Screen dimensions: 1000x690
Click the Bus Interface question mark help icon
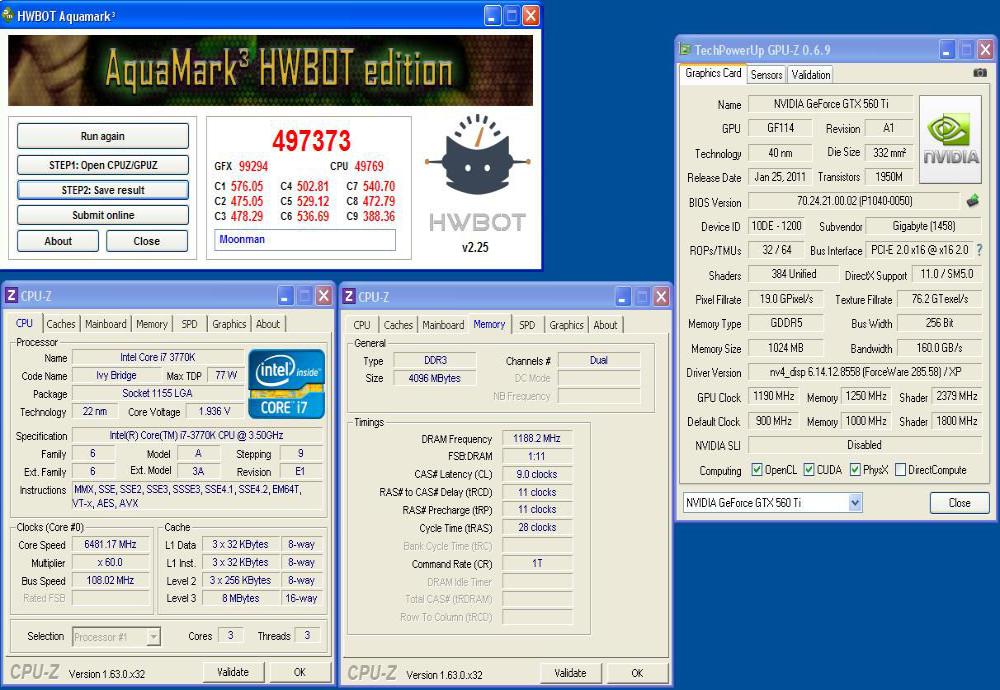point(980,250)
